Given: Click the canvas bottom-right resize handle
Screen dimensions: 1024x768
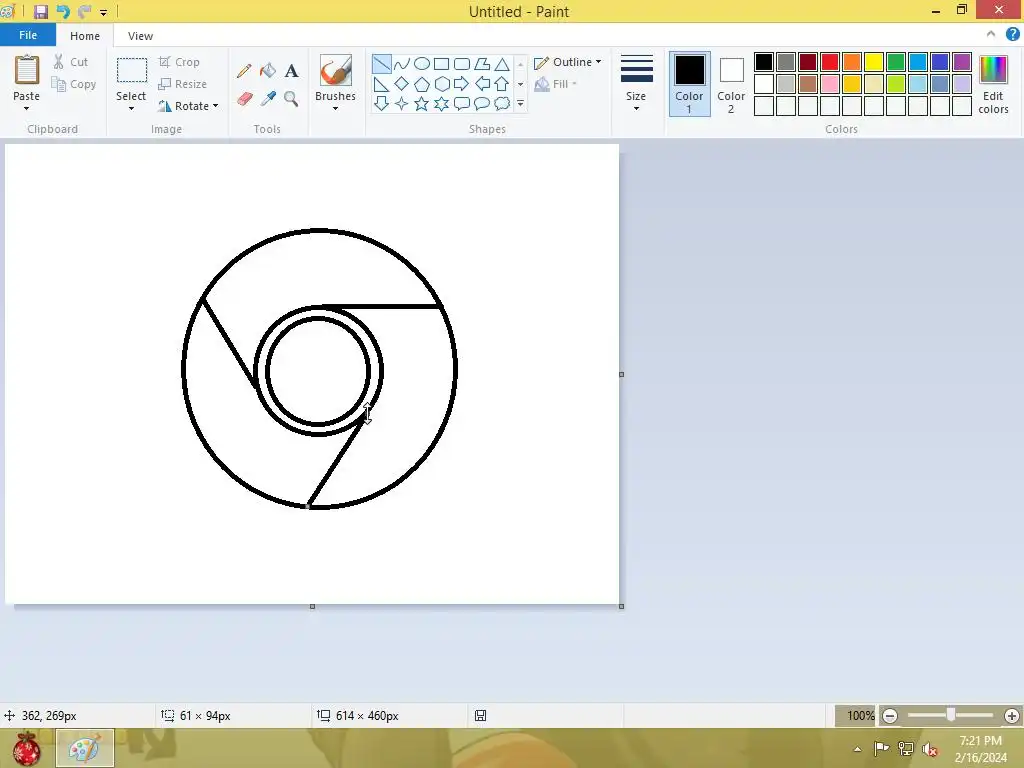Looking at the screenshot, I should [621, 606].
